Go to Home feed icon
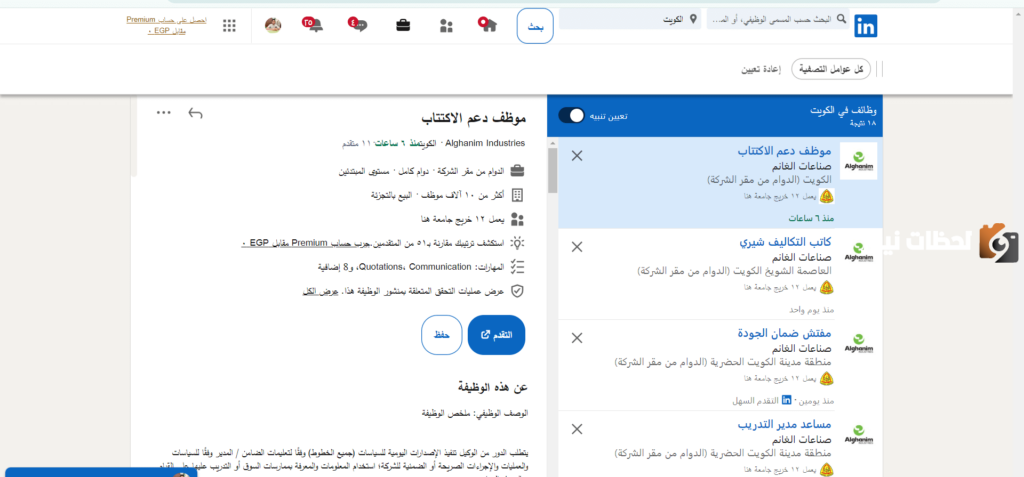 coord(487,25)
